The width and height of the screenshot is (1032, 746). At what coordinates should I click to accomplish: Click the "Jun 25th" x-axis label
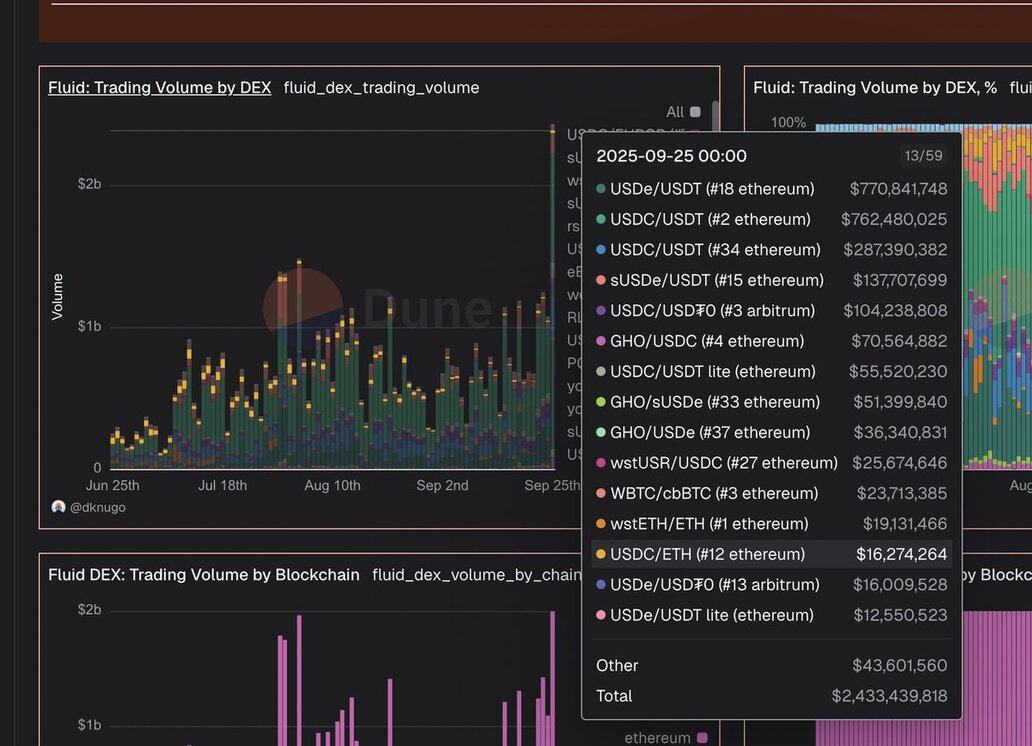pos(113,486)
